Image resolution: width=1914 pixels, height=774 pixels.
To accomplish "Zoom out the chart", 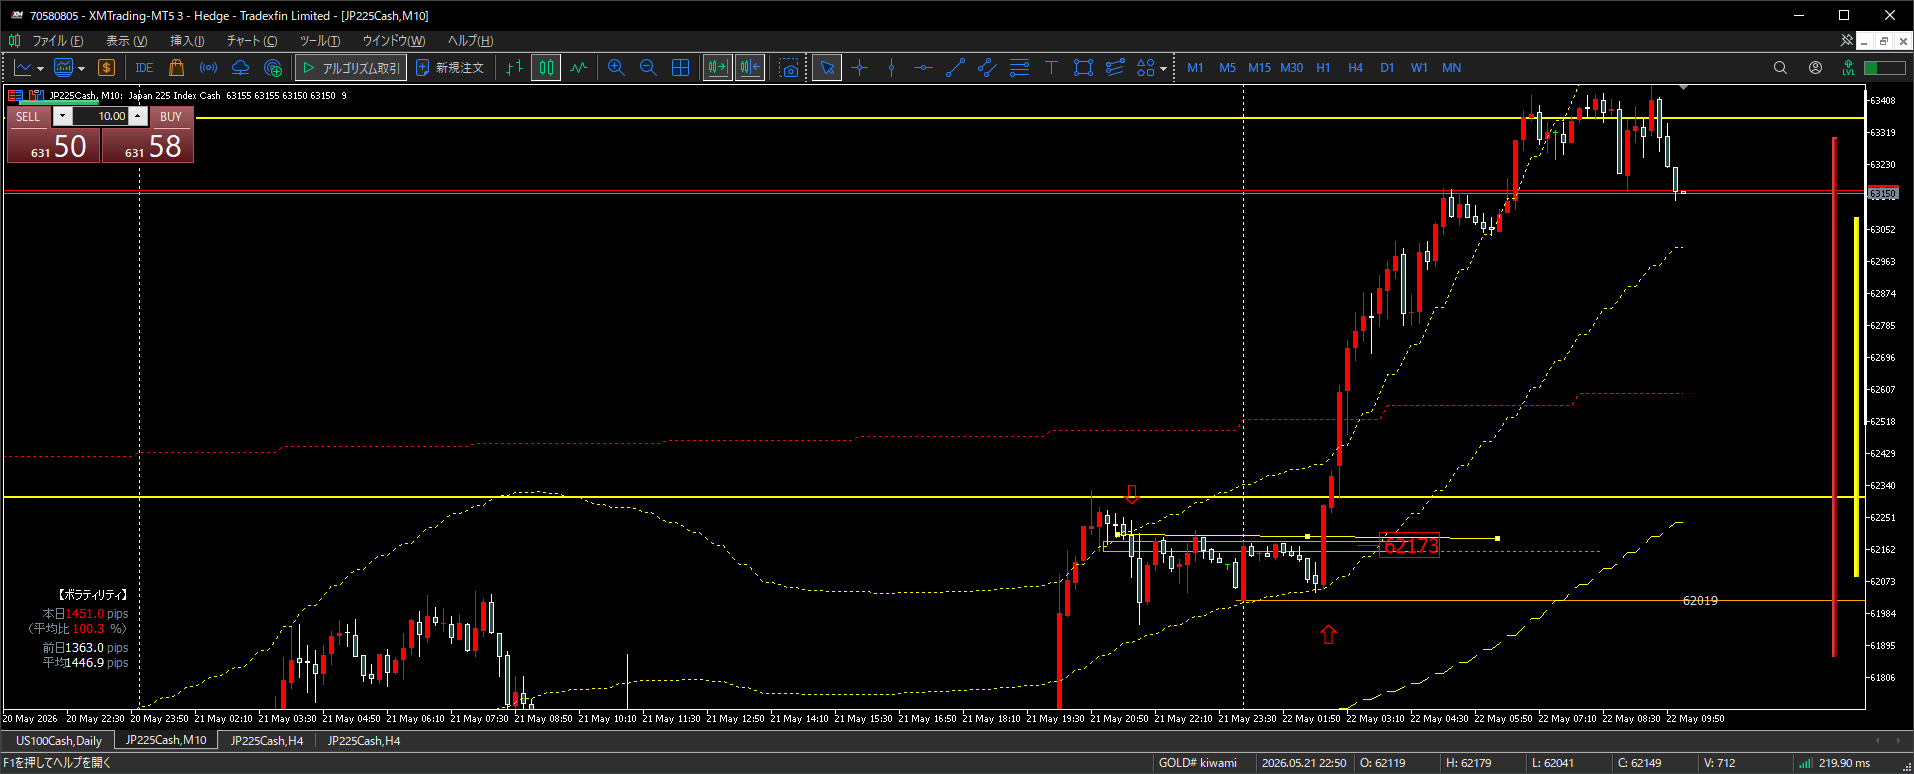I will coord(648,68).
